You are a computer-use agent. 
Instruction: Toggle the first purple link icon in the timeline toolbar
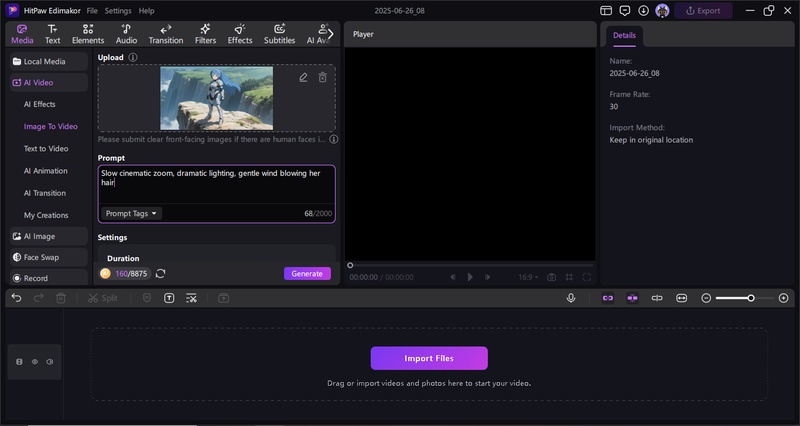click(x=608, y=298)
